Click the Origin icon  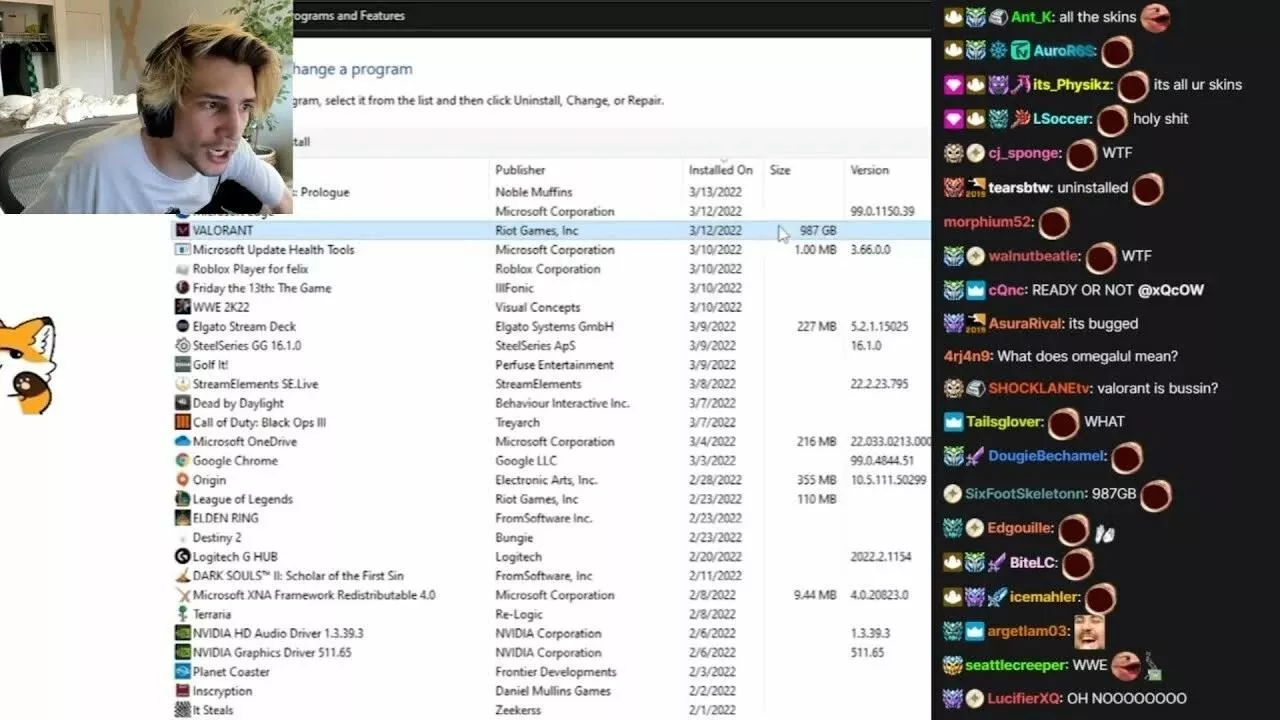182,480
